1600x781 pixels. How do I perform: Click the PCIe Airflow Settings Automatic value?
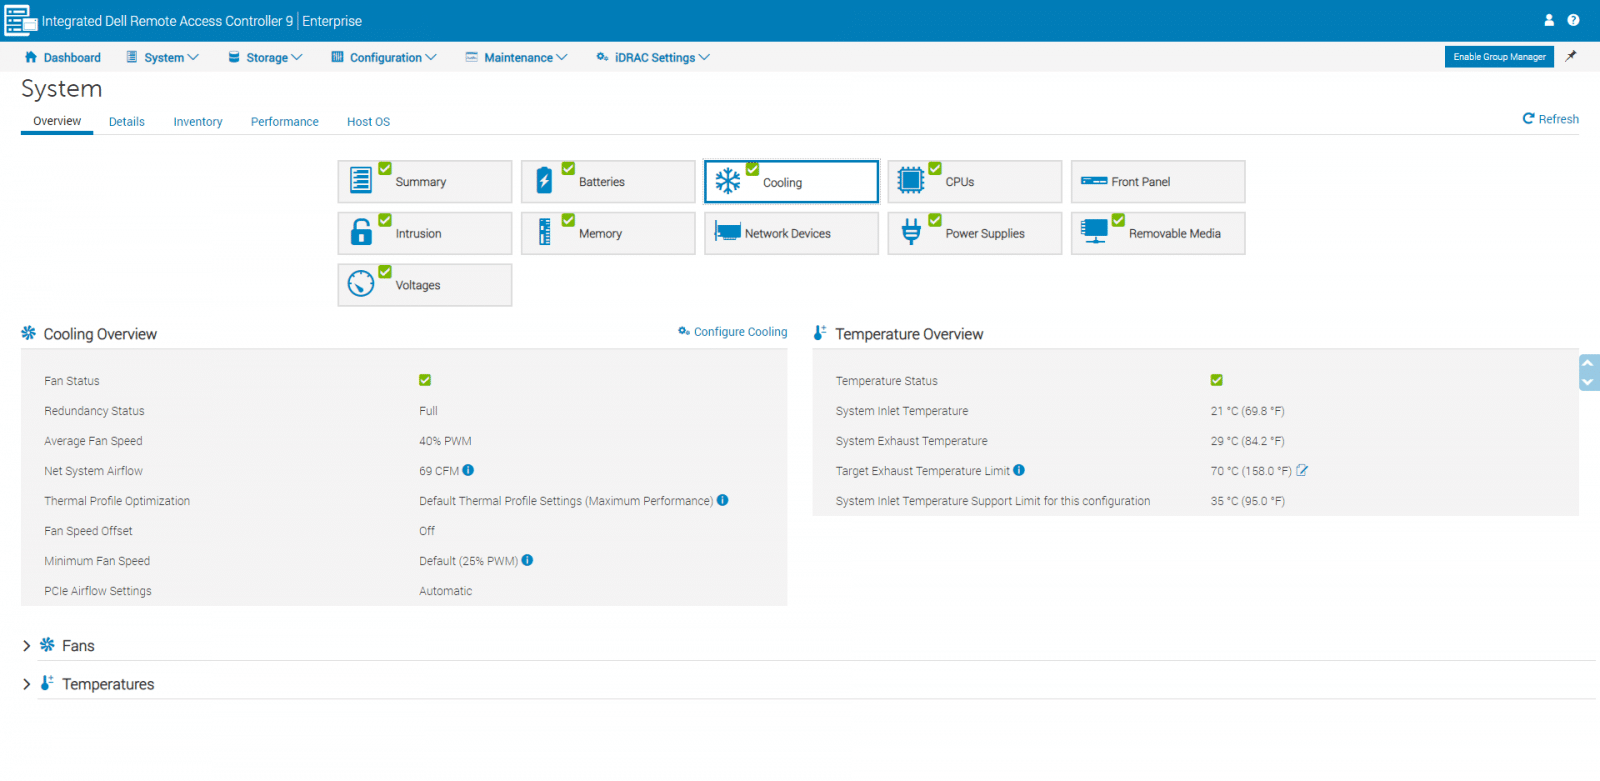(x=445, y=591)
